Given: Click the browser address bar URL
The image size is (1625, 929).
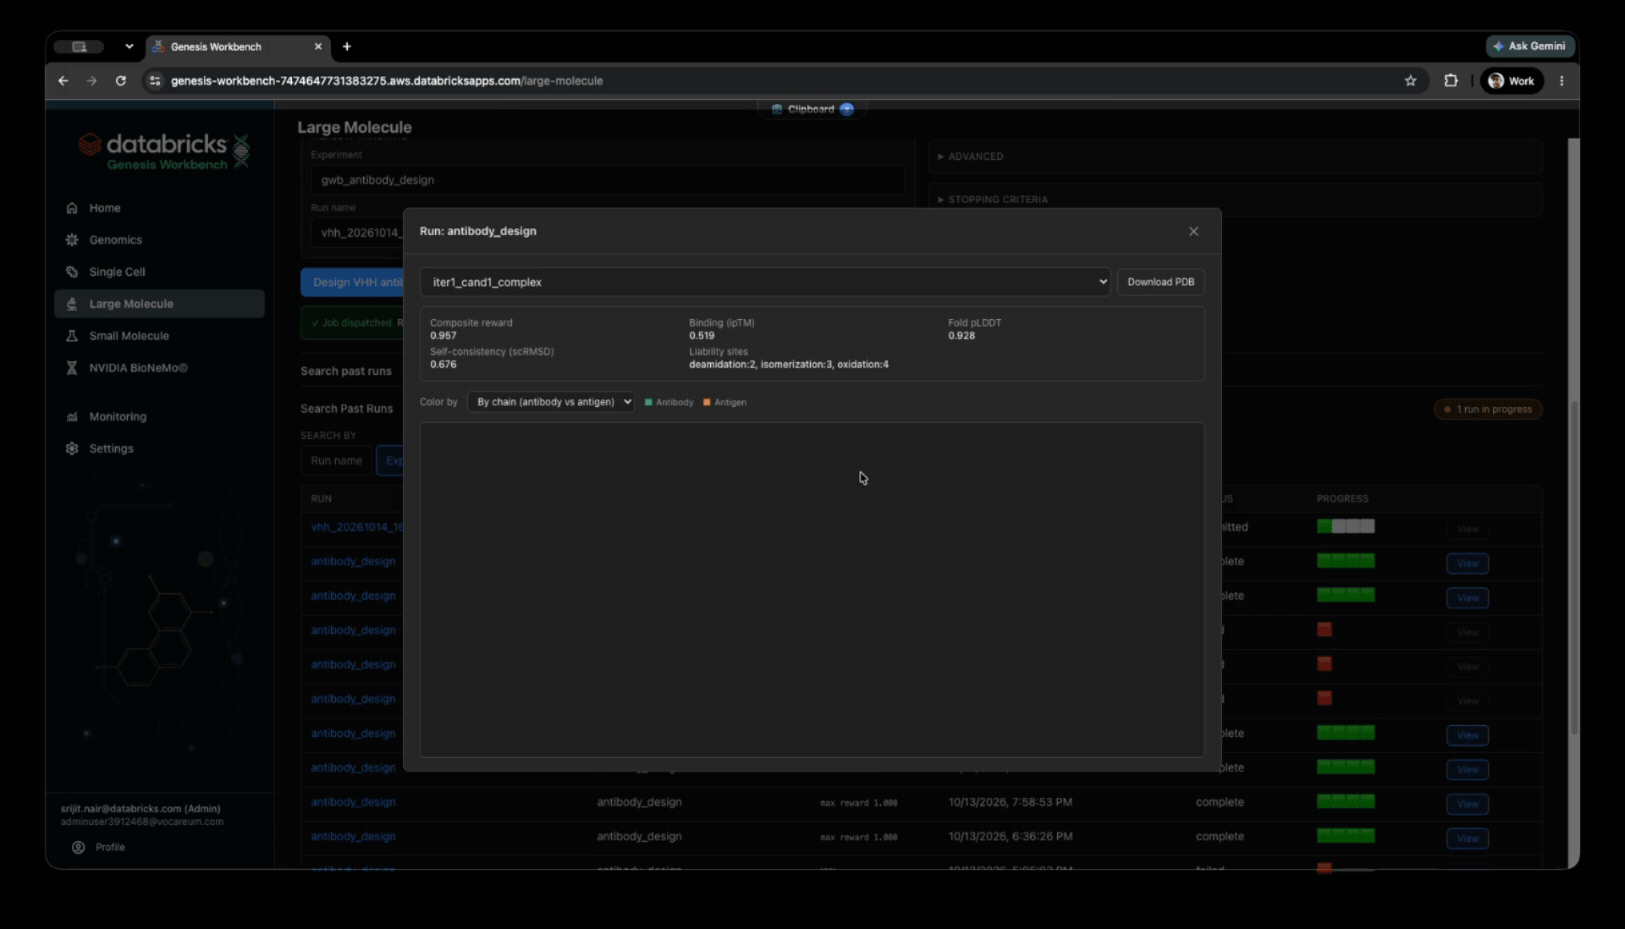Looking at the screenshot, I should click(x=386, y=81).
